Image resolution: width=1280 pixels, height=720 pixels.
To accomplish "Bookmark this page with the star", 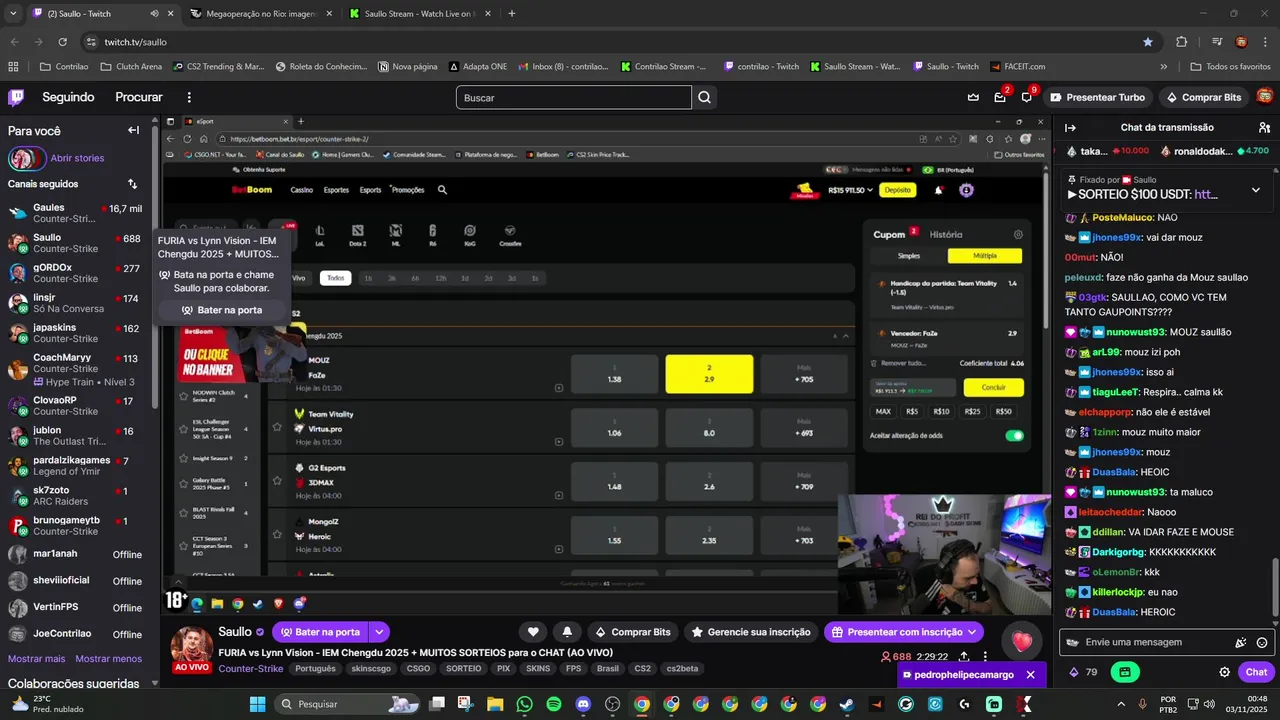I will [x=1148, y=42].
